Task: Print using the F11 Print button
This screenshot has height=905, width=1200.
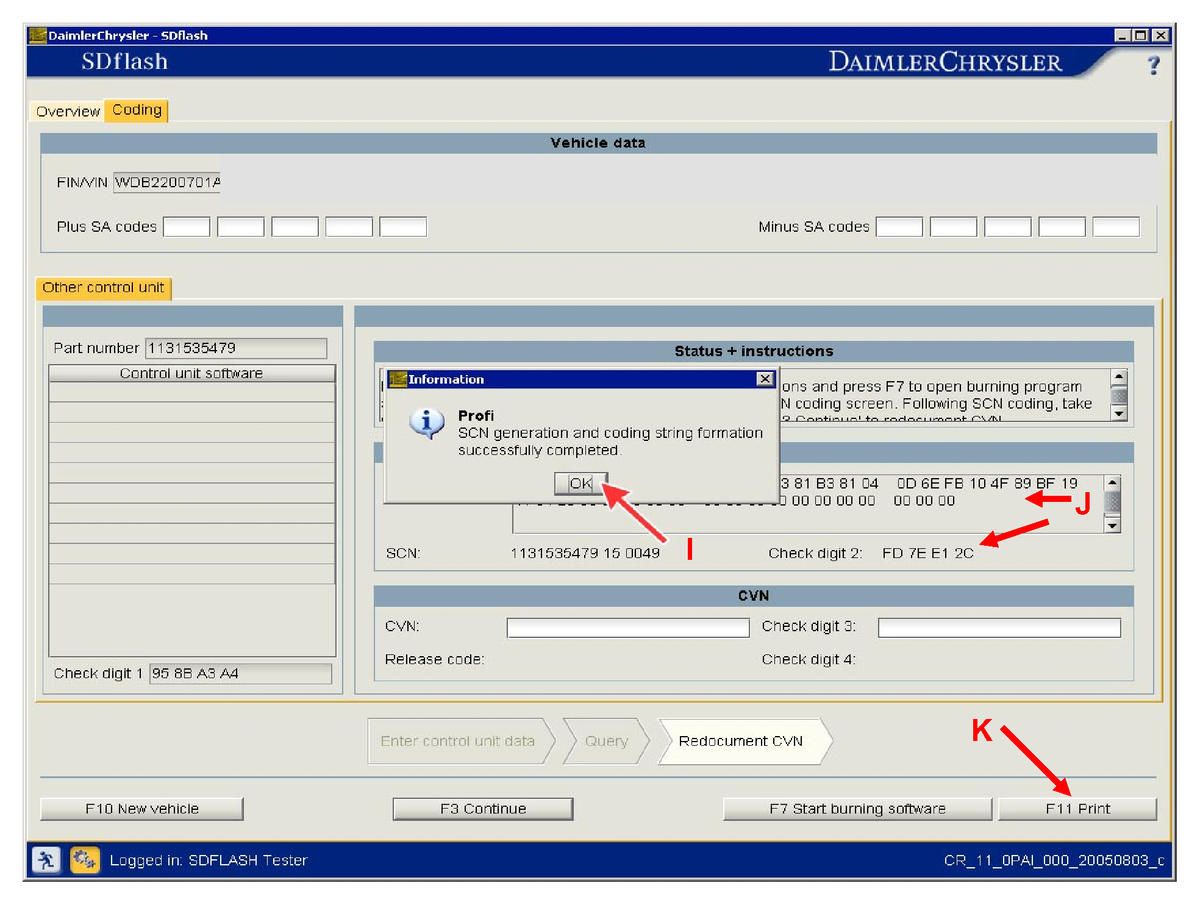Action: pyautogui.click(x=1077, y=808)
